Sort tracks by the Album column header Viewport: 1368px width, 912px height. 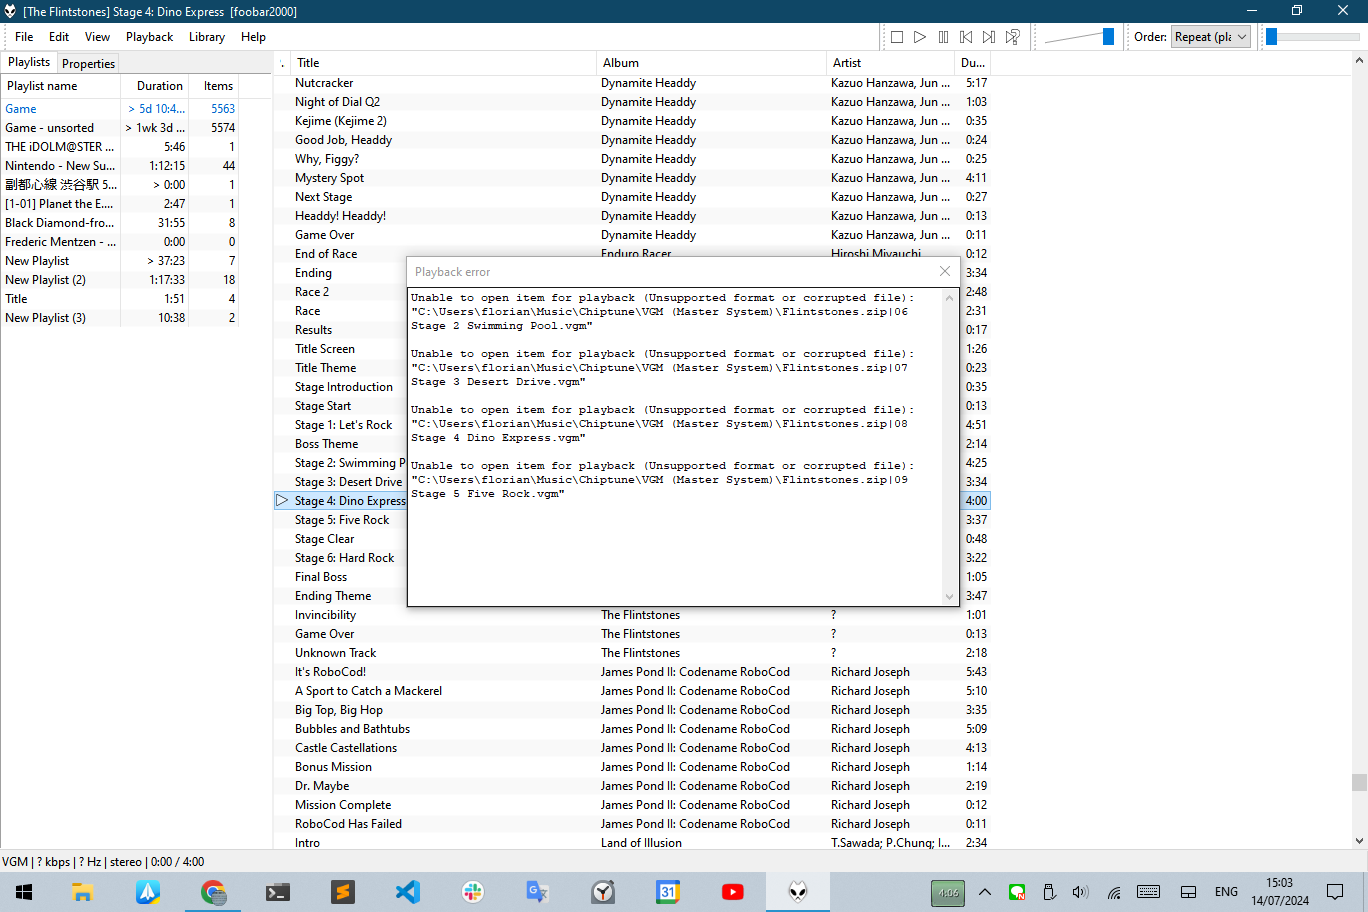(x=620, y=63)
